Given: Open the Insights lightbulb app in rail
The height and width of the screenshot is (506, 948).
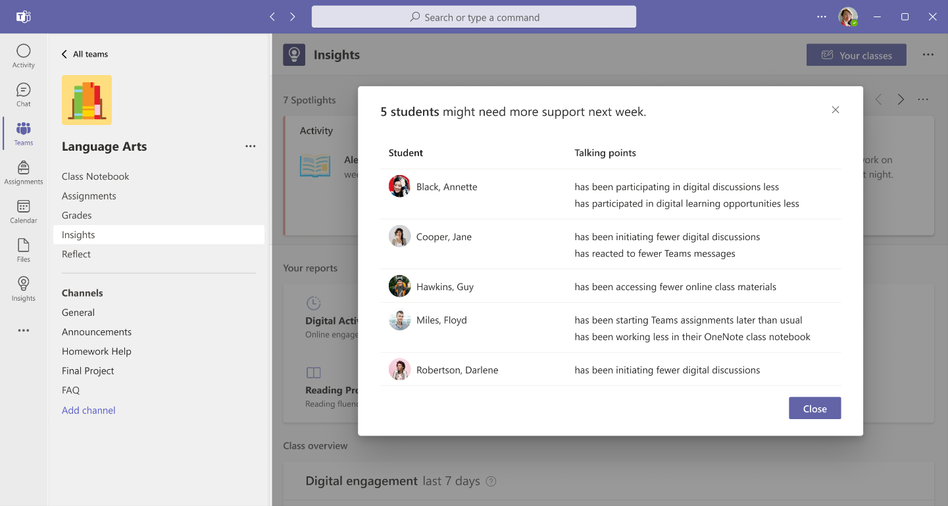Looking at the screenshot, I should coord(24,289).
